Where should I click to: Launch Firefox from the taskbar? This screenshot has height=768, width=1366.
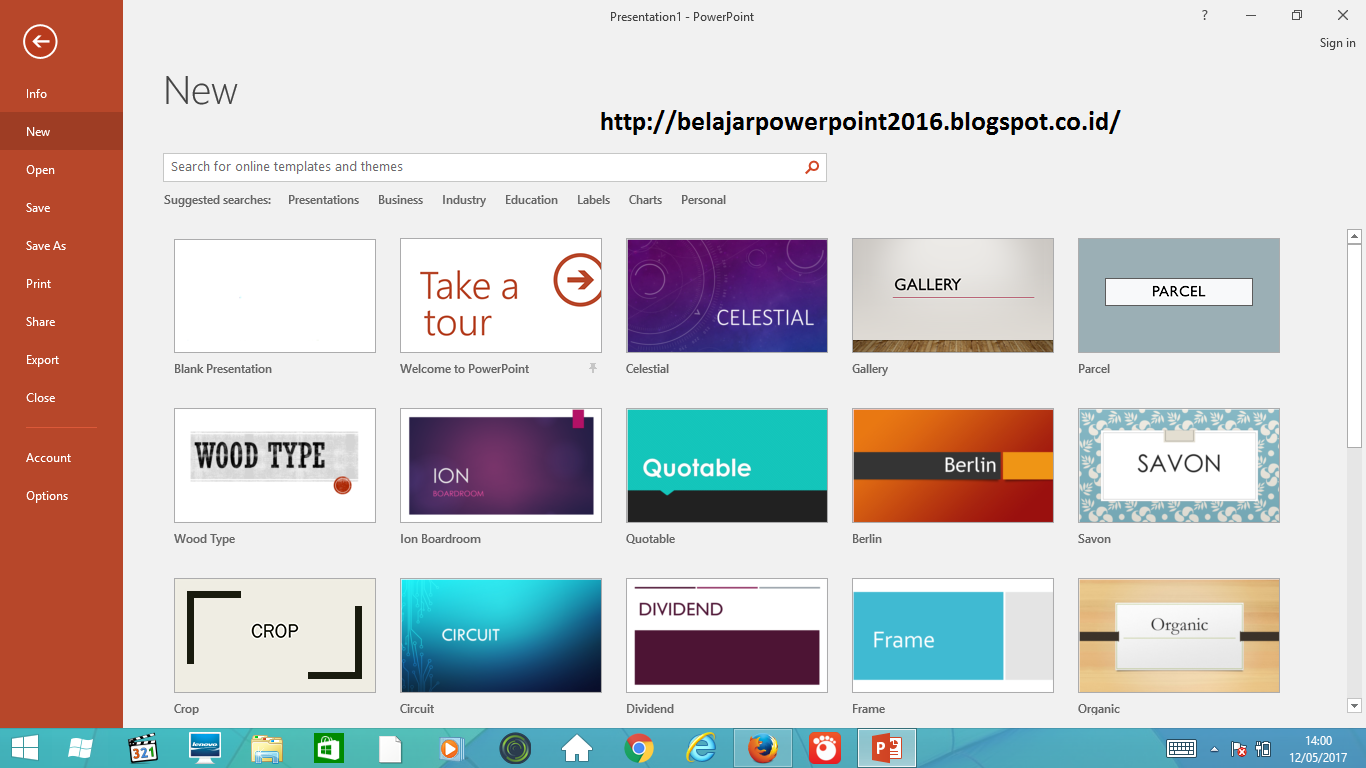[x=763, y=747]
